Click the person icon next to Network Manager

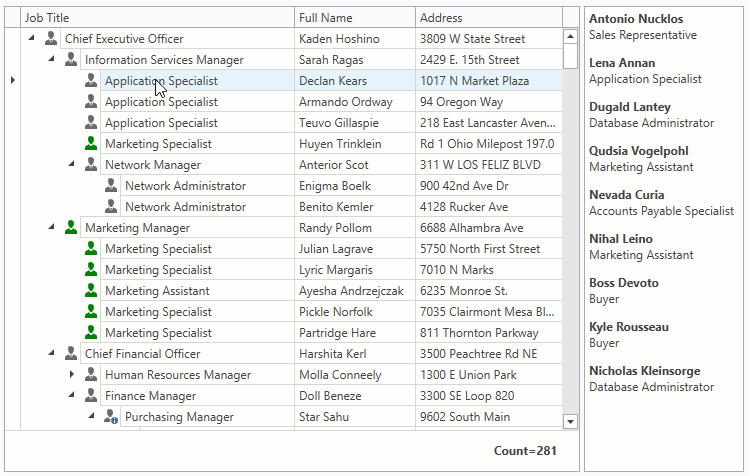tap(91, 165)
